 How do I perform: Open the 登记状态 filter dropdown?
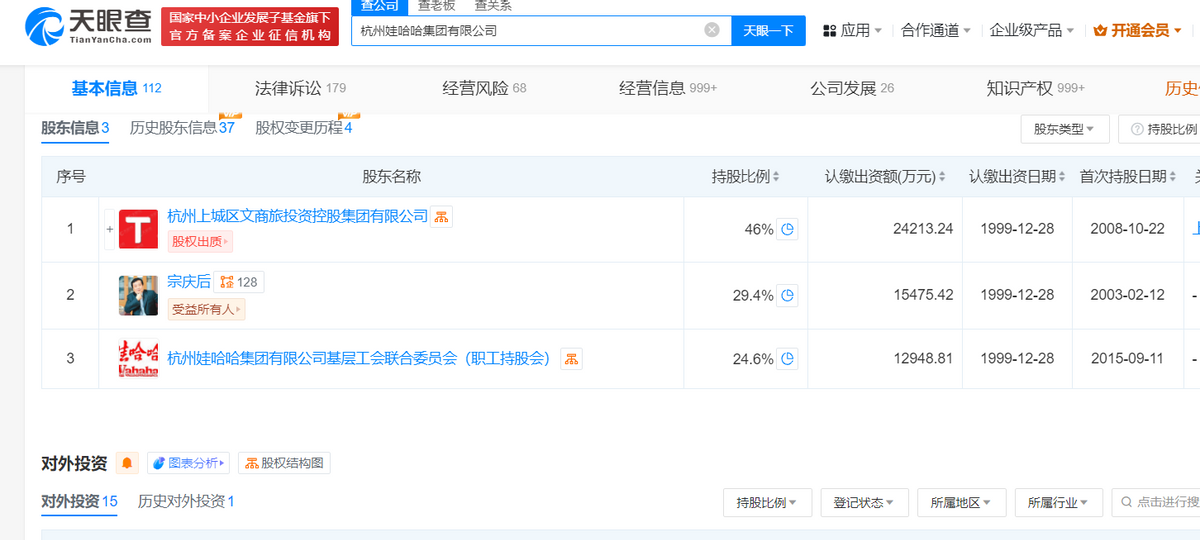pyautogui.click(x=864, y=502)
